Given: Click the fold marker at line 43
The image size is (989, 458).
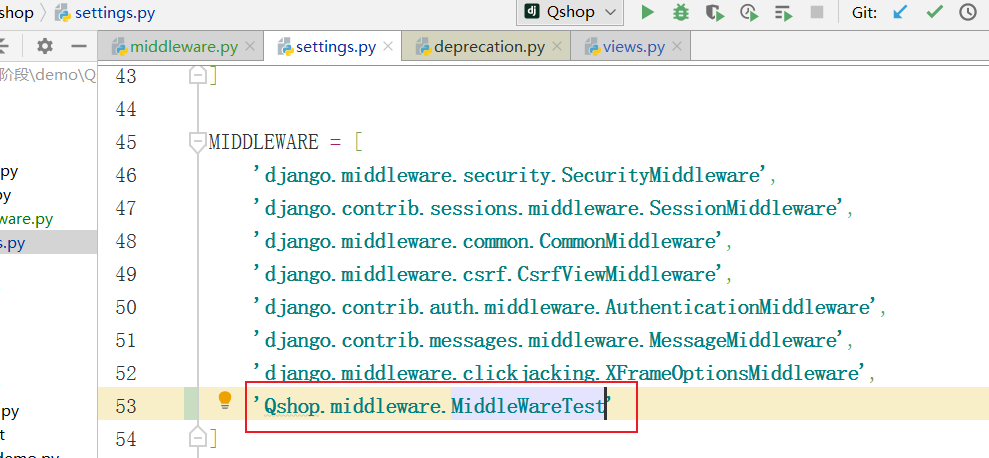Looking at the screenshot, I should click(x=198, y=76).
